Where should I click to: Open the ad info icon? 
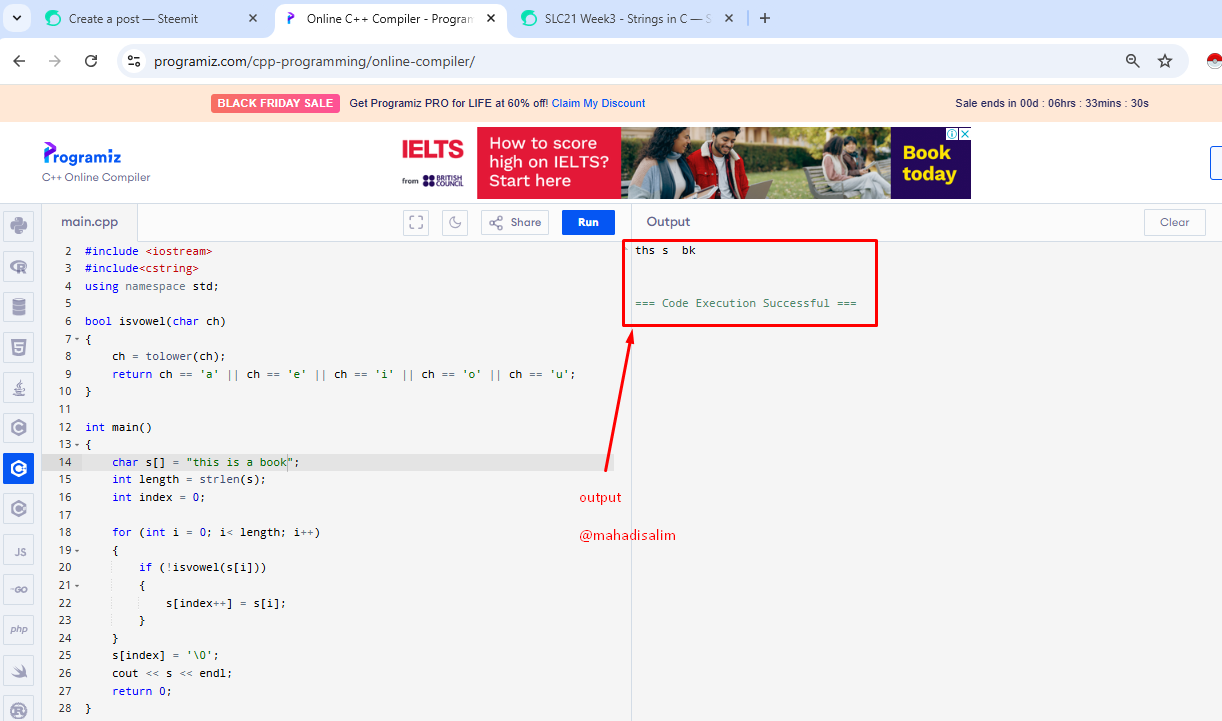click(953, 134)
